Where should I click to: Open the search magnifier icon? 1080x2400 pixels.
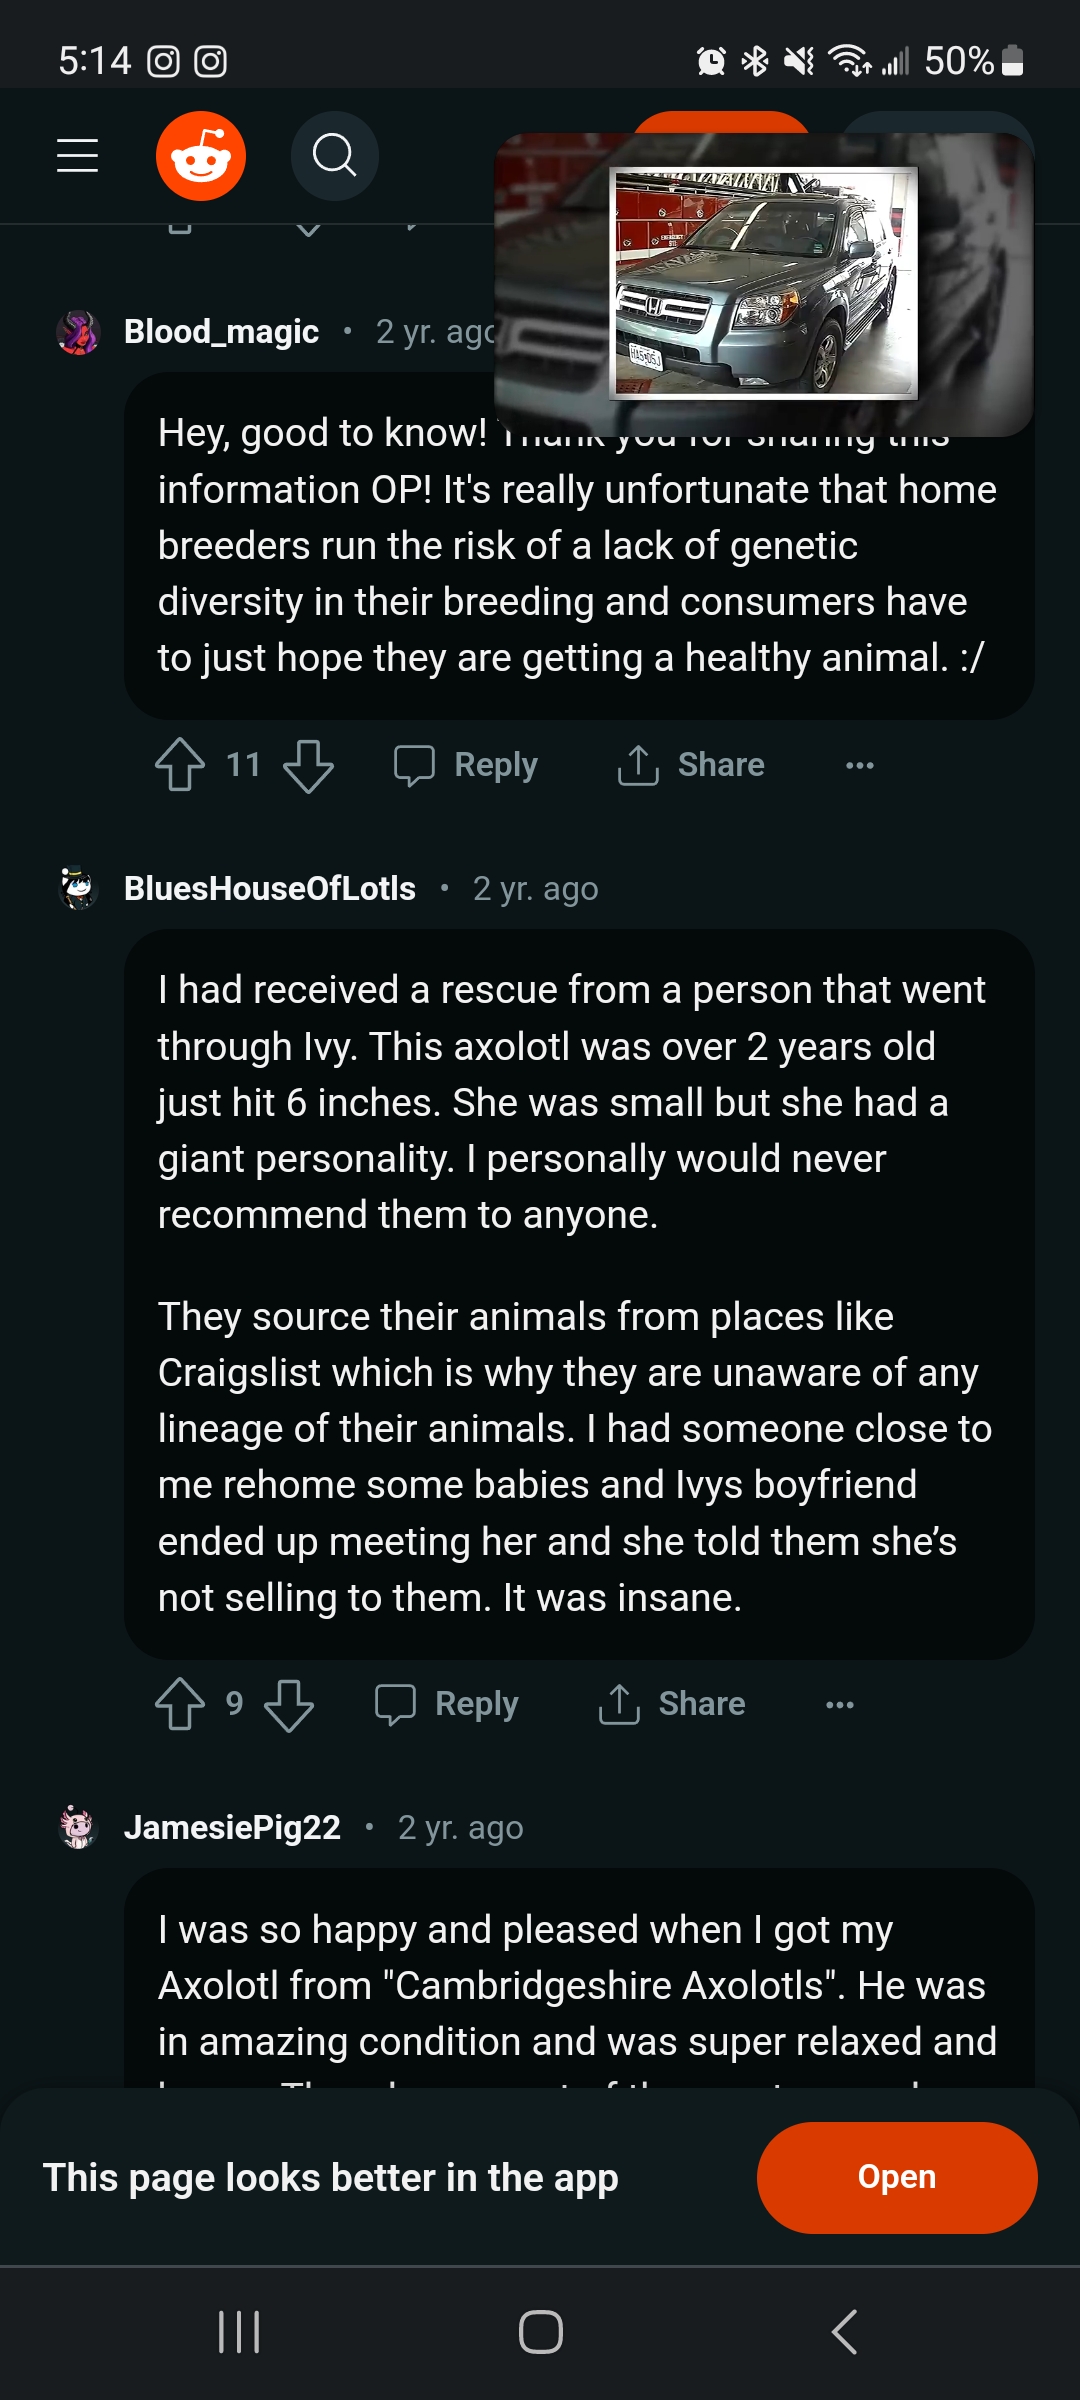click(334, 156)
